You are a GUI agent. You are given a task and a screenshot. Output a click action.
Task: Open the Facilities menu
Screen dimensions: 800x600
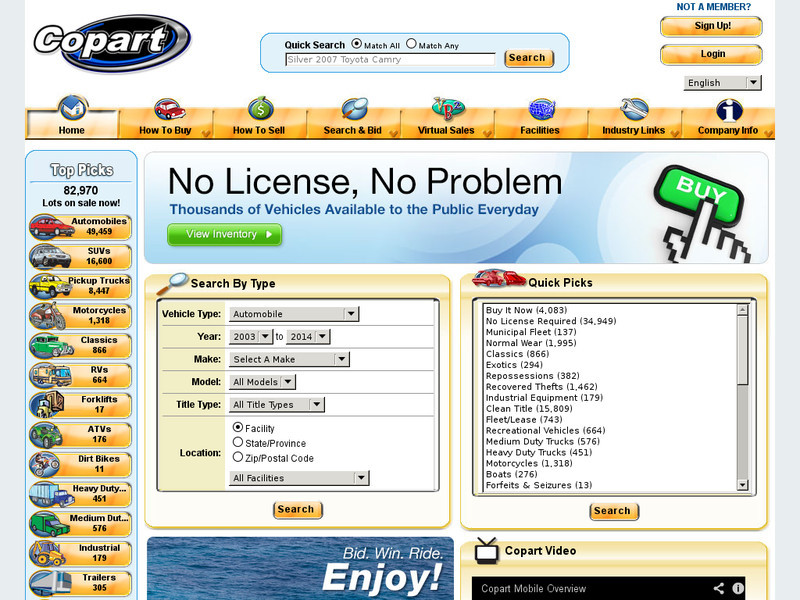[540, 124]
